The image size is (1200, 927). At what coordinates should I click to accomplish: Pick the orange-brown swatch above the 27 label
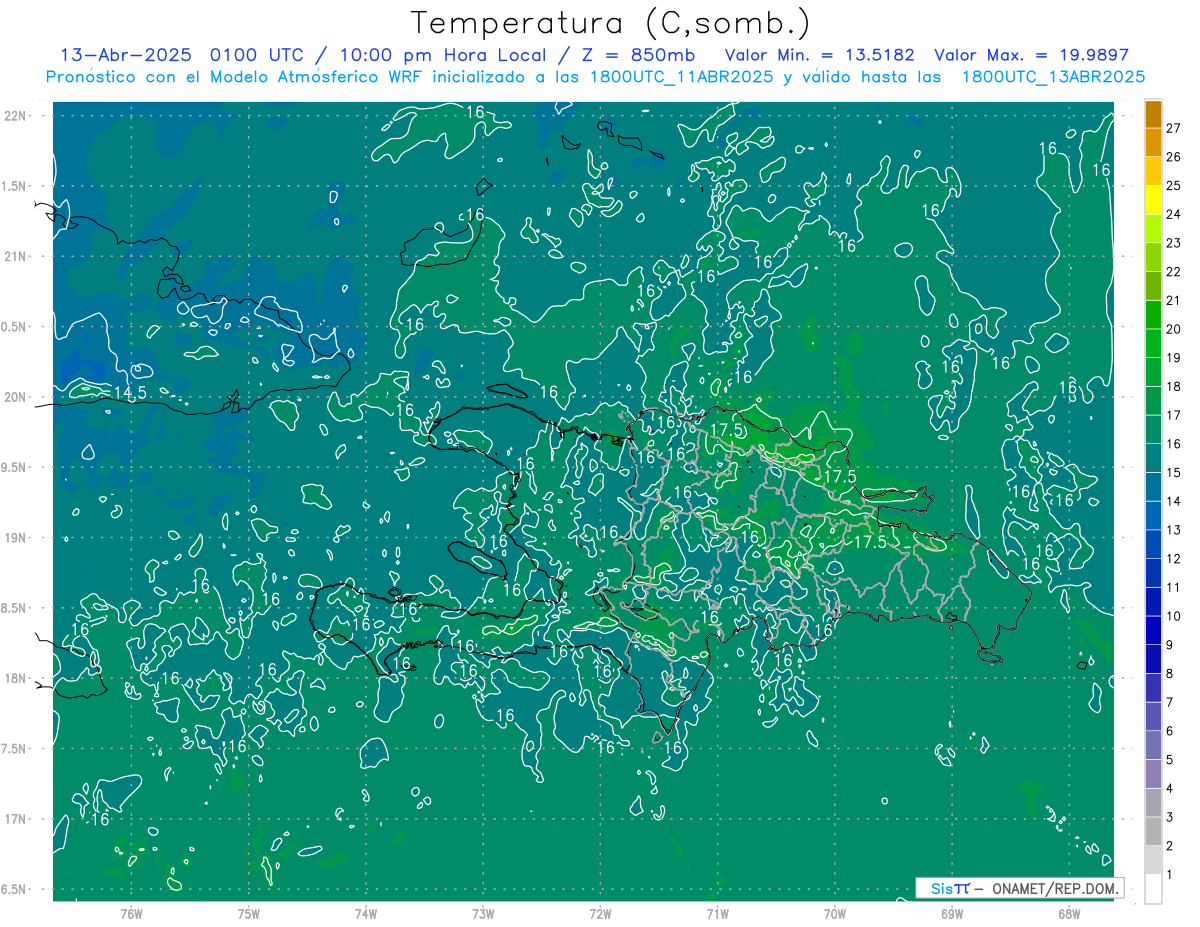click(x=1153, y=114)
